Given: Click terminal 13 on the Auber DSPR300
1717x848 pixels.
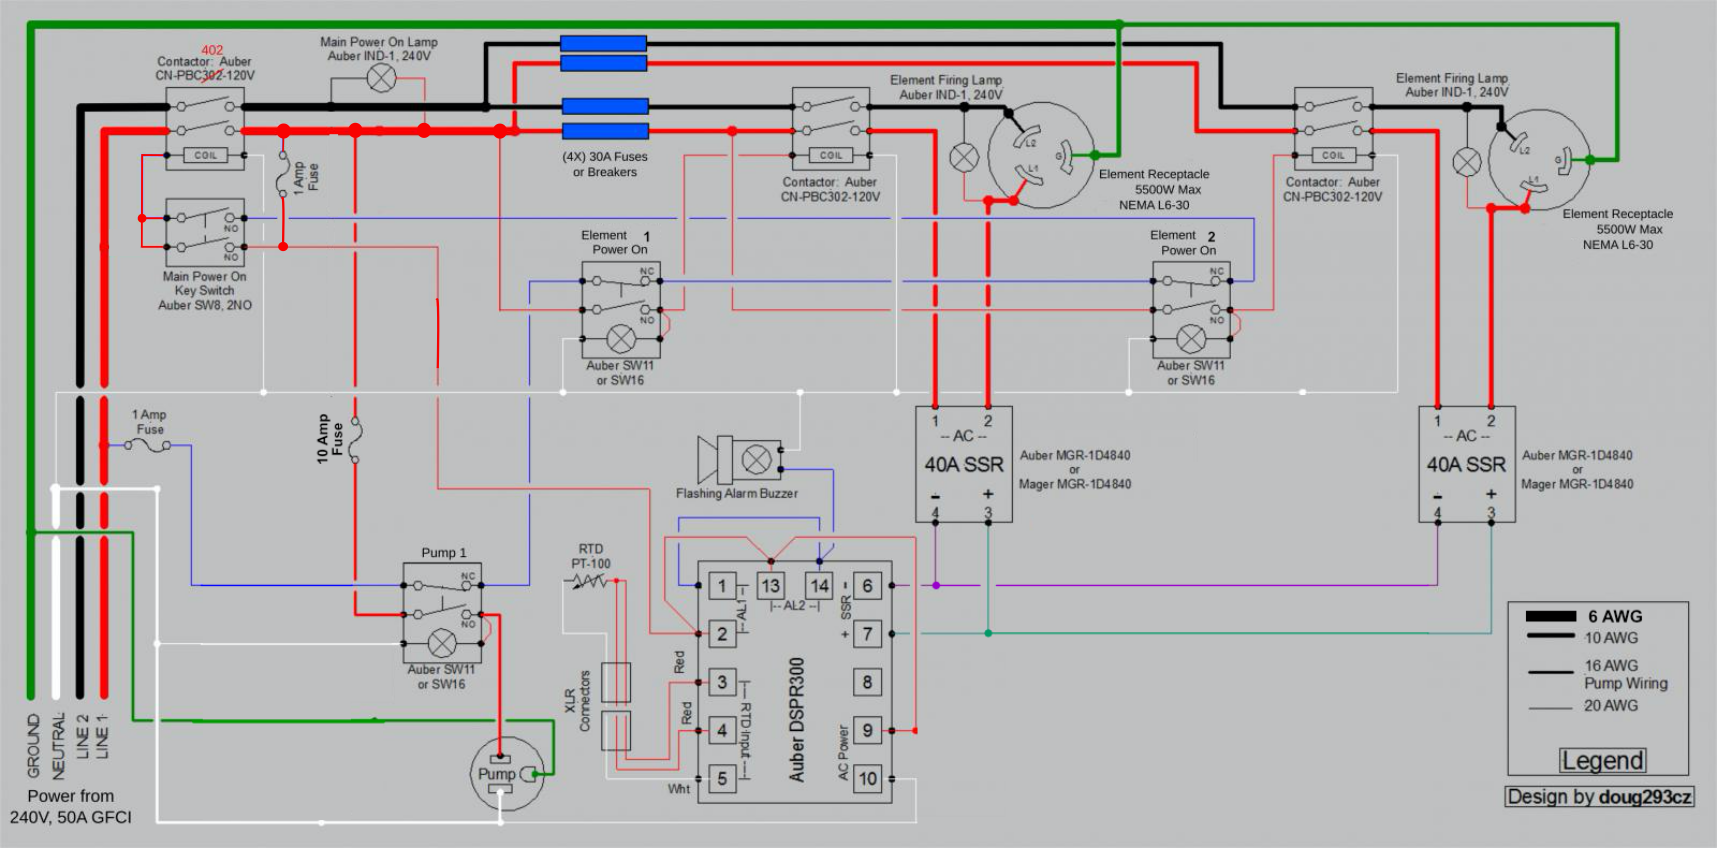Looking at the screenshot, I should tap(770, 586).
